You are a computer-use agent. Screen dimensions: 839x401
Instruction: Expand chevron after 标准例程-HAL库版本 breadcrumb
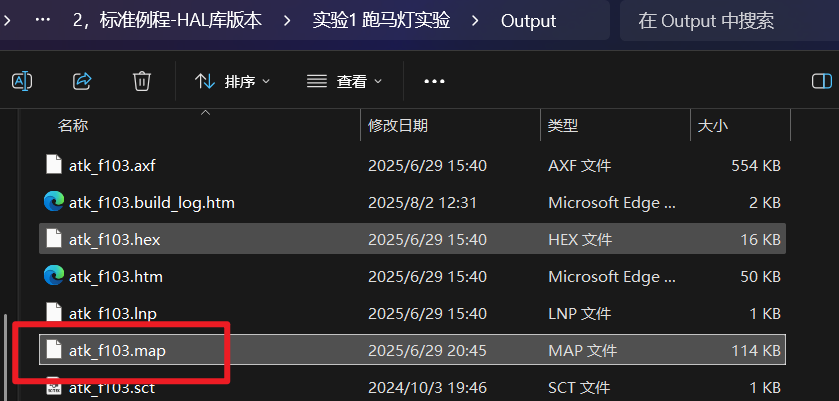click(287, 20)
